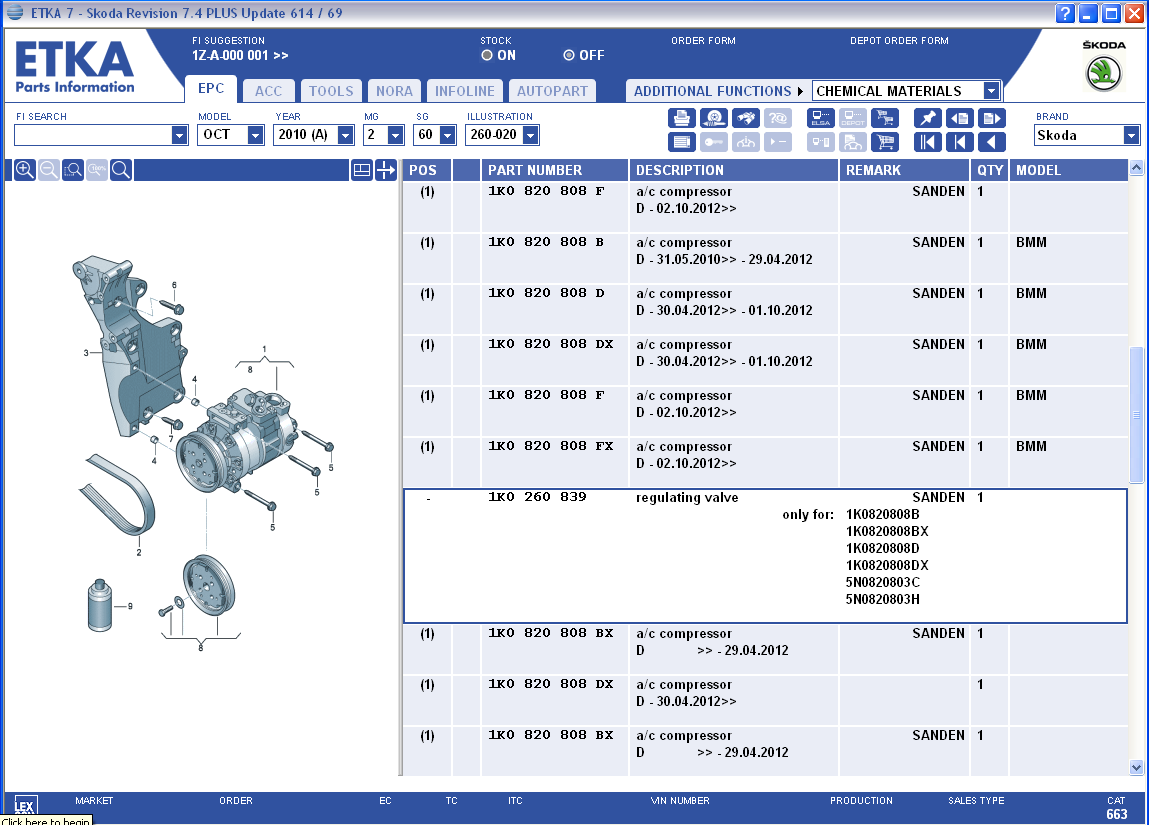Screen dimensions: 1149x825
Task: Switch to the NORA tab
Action: click(x=394, y=91)
